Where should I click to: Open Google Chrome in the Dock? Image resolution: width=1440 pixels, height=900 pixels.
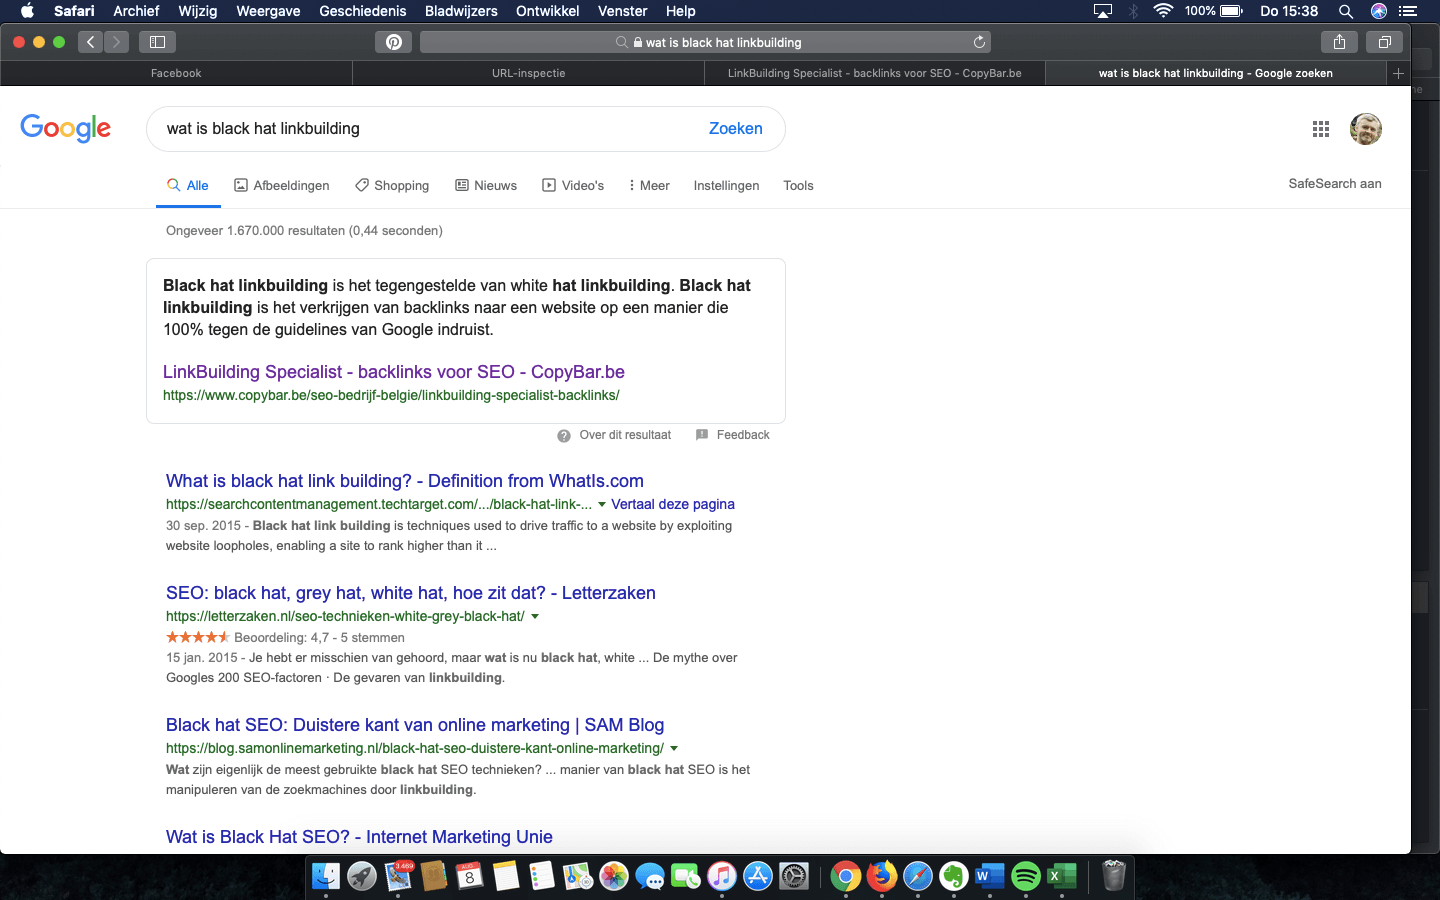pyautogui.click(x=845, y=877)
